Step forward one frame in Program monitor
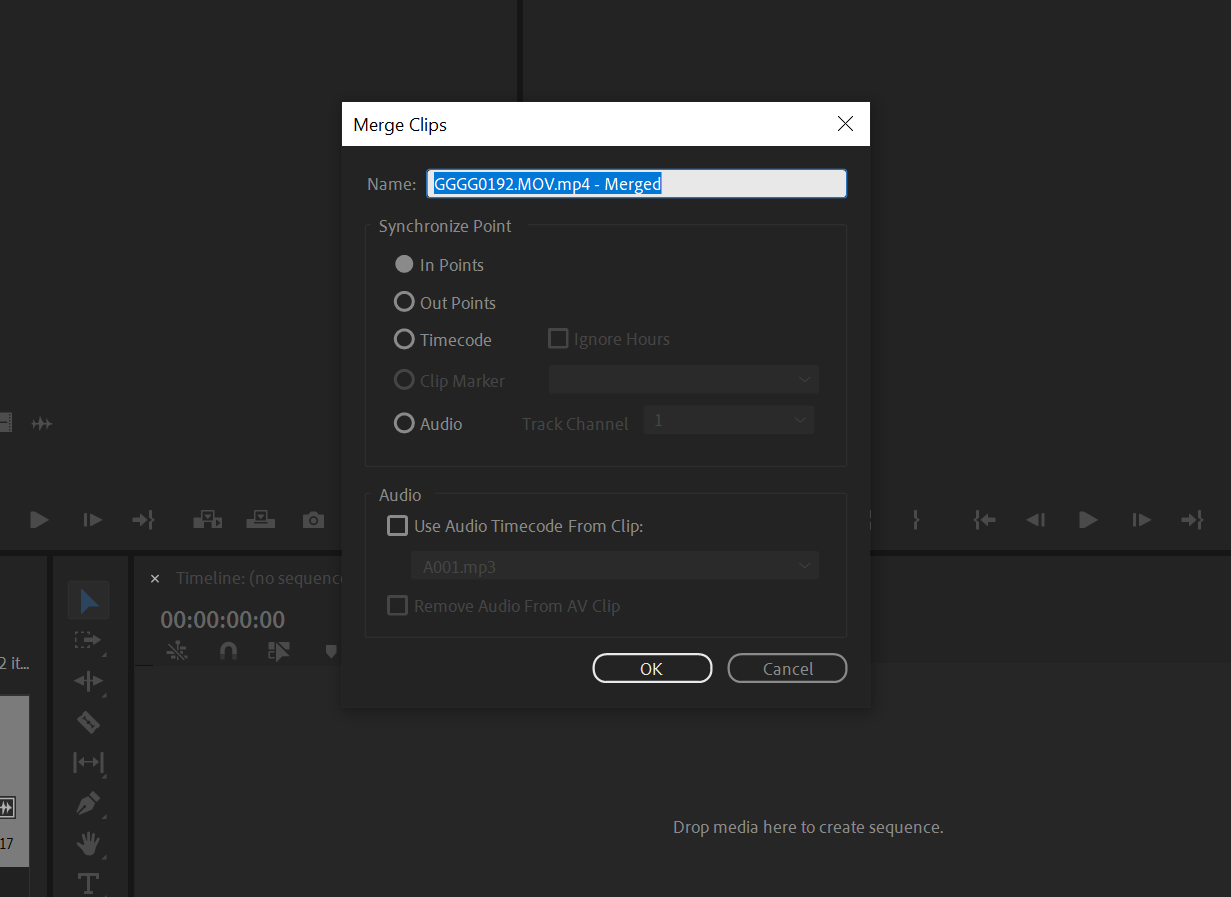Screen dimensions: 1231x897 1141,520
